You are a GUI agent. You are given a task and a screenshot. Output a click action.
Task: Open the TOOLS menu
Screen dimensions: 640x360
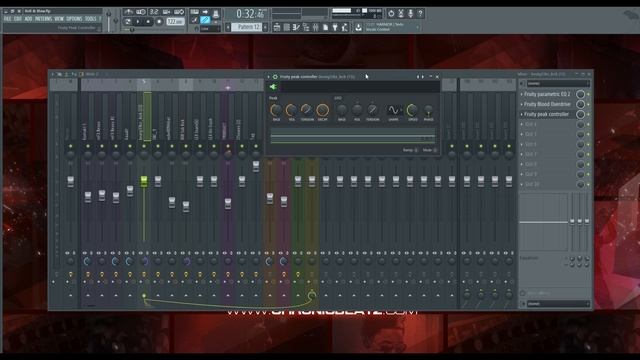point(91,19)
